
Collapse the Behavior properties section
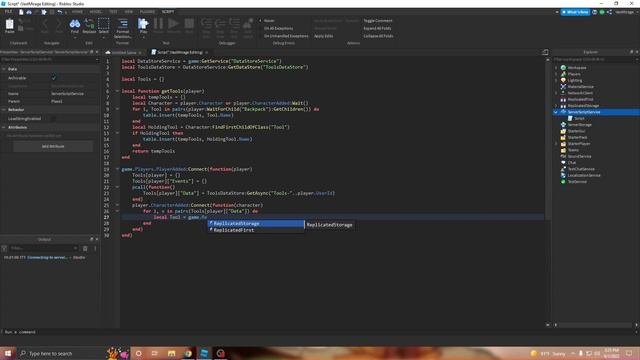click(4, 110)
